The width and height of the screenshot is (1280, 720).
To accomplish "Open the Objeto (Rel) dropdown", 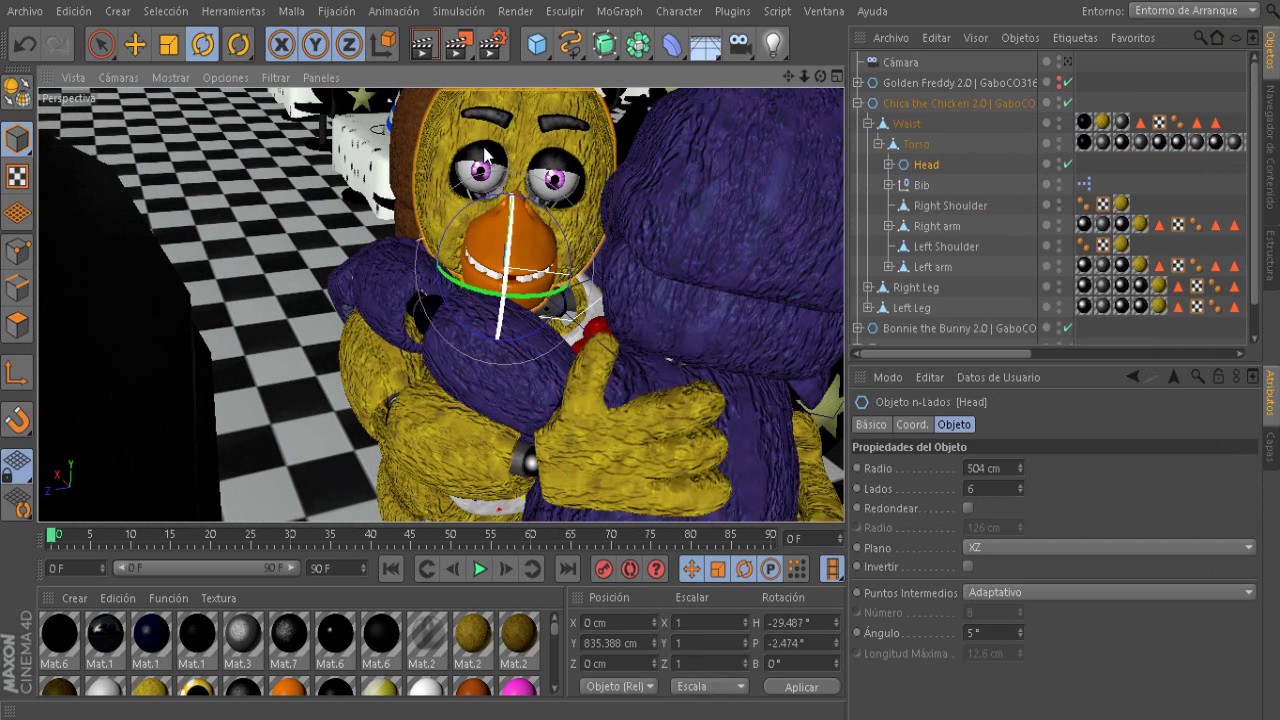I will click(x=620, y=686).
